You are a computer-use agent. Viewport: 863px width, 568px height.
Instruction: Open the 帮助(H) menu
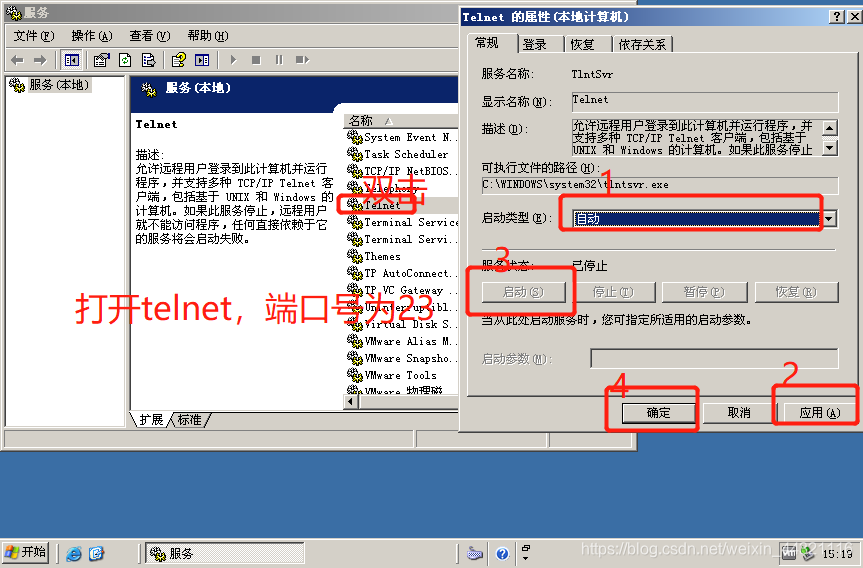click(x=207, y=36)
